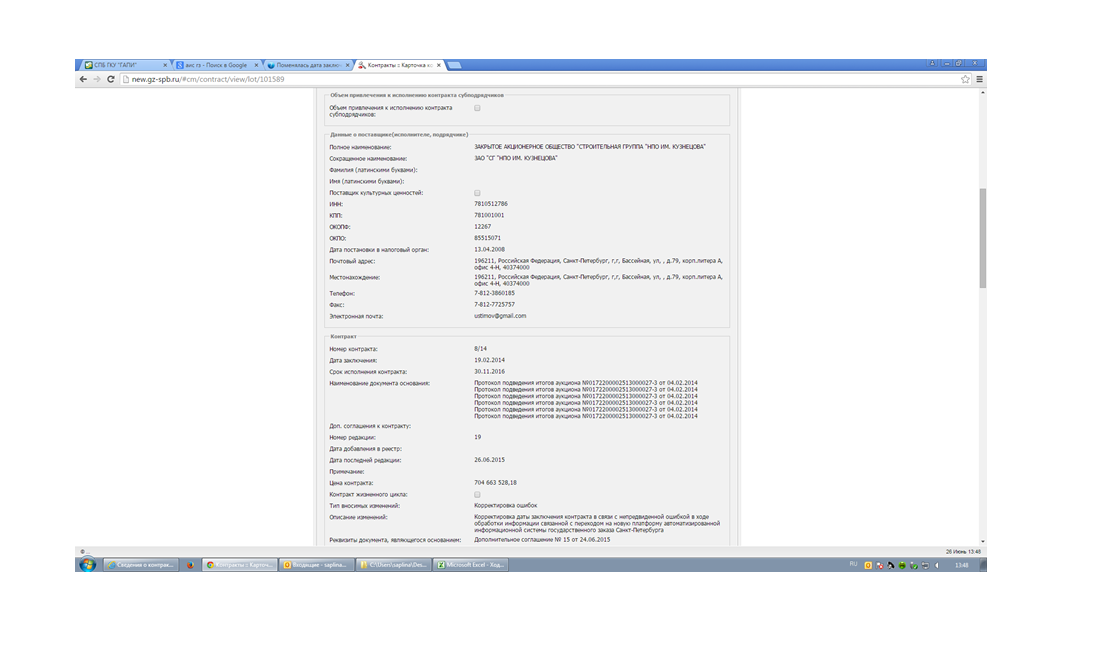This screenshot has height=654, width=1116.
Task: Open the C:\Users\saplina folder taskbar button
Action: [x=393, y=565]
